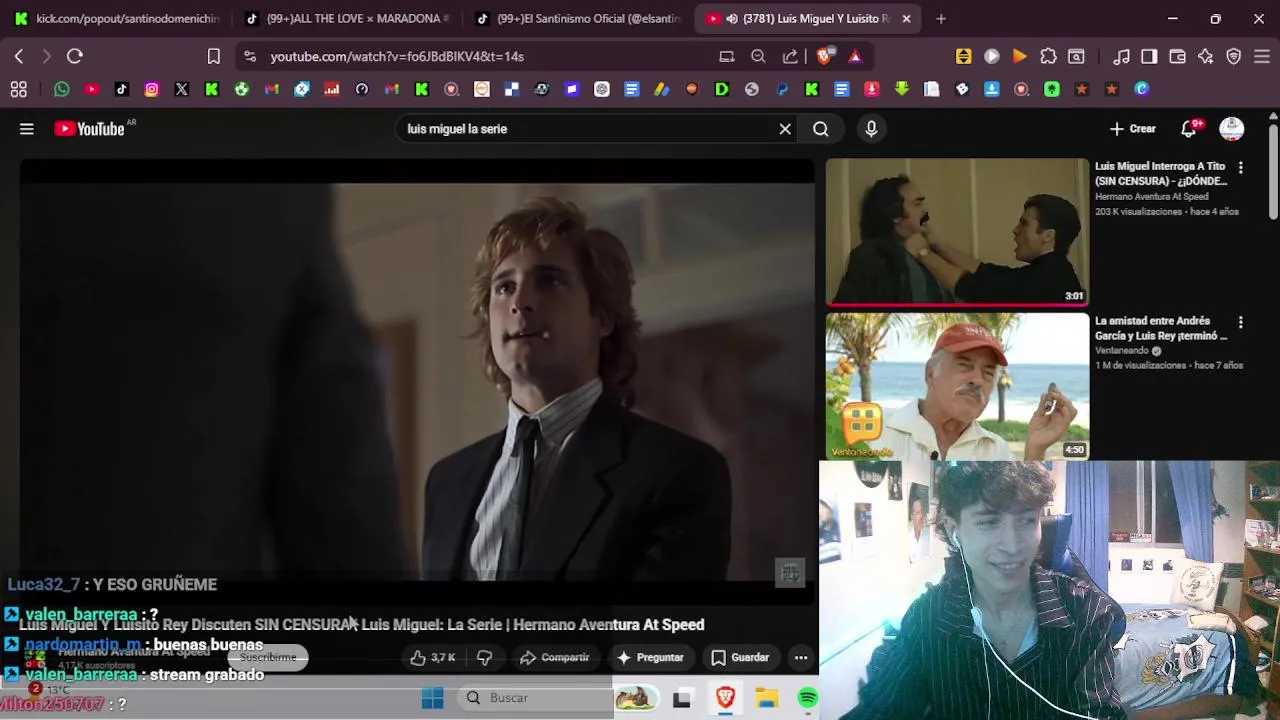
Task: Open File Explorer from the taskbar
Action: (x=767, y=698)
